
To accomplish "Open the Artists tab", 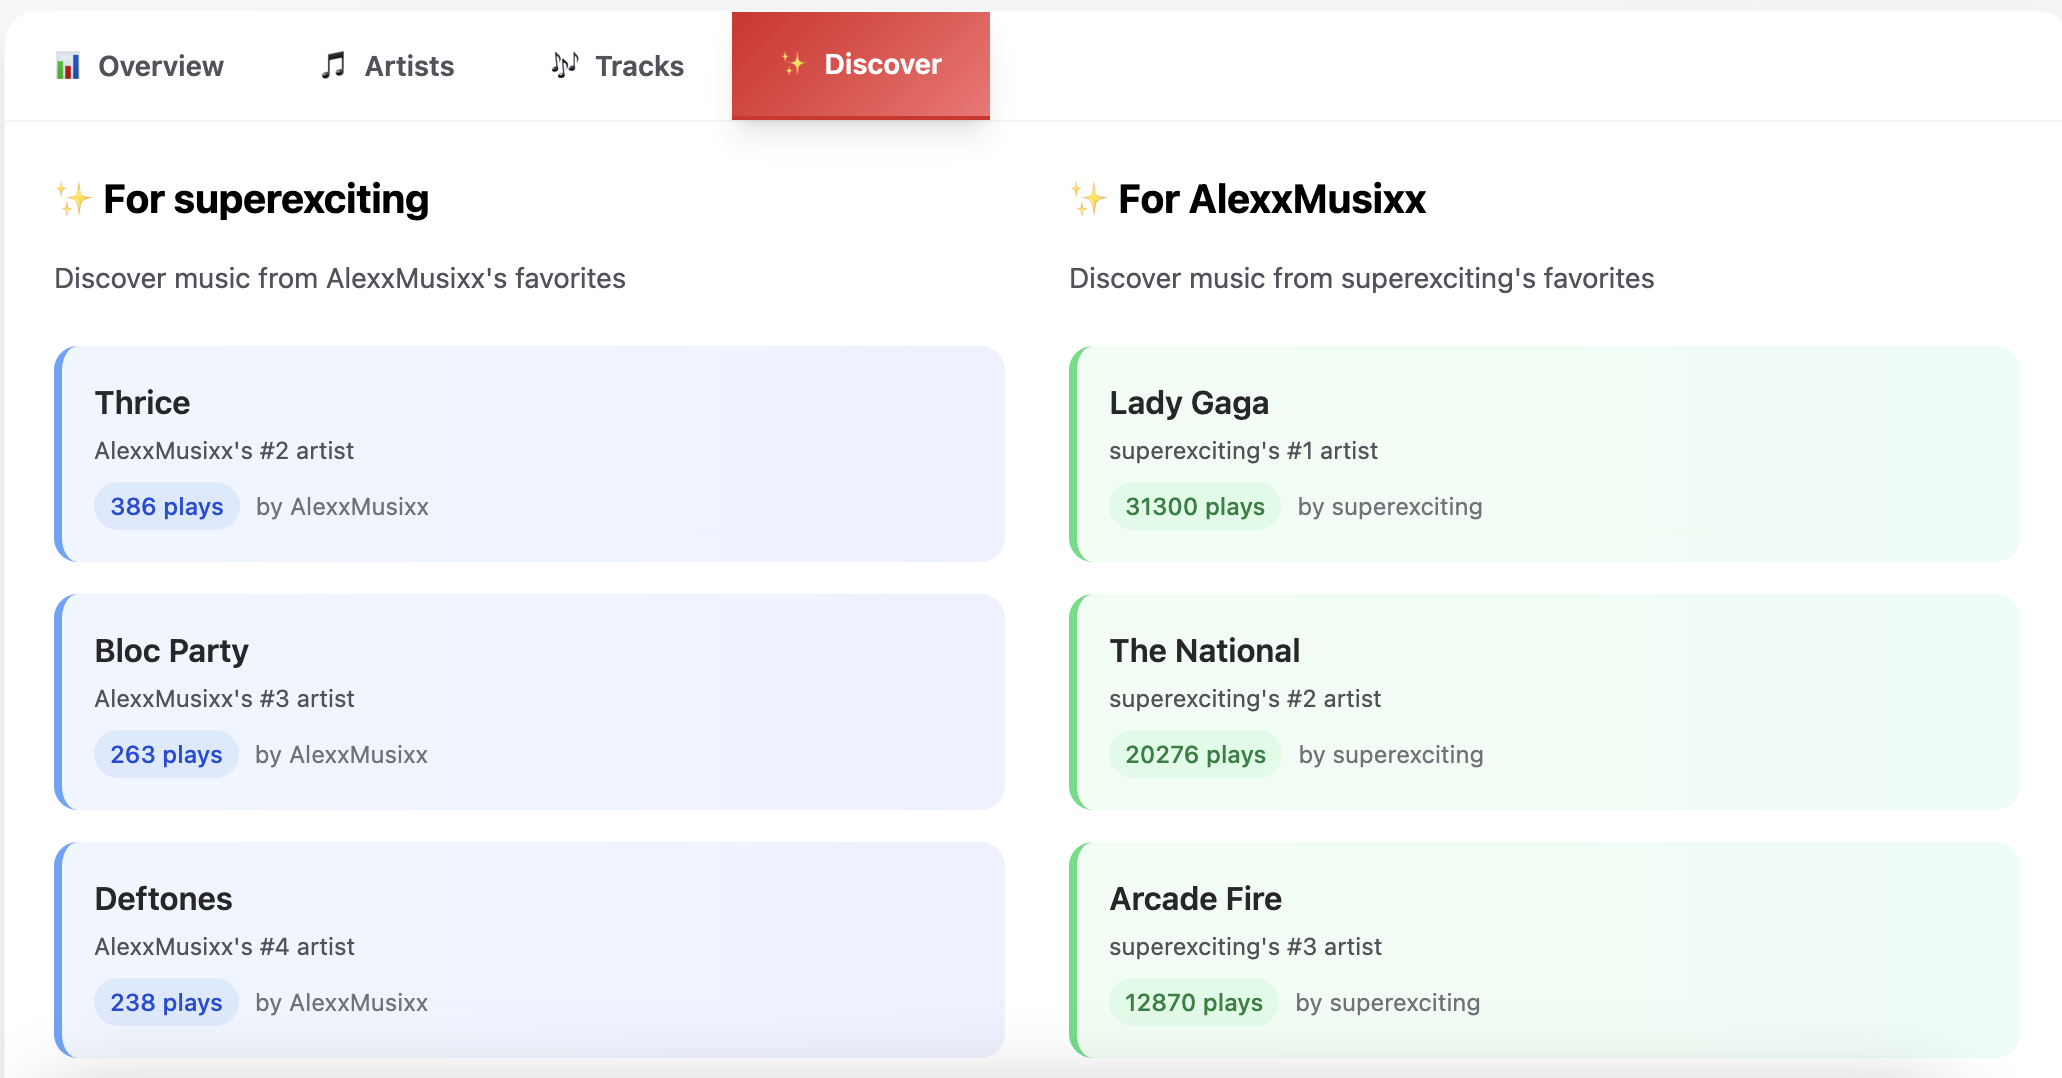I will click(x=388, y=66).
